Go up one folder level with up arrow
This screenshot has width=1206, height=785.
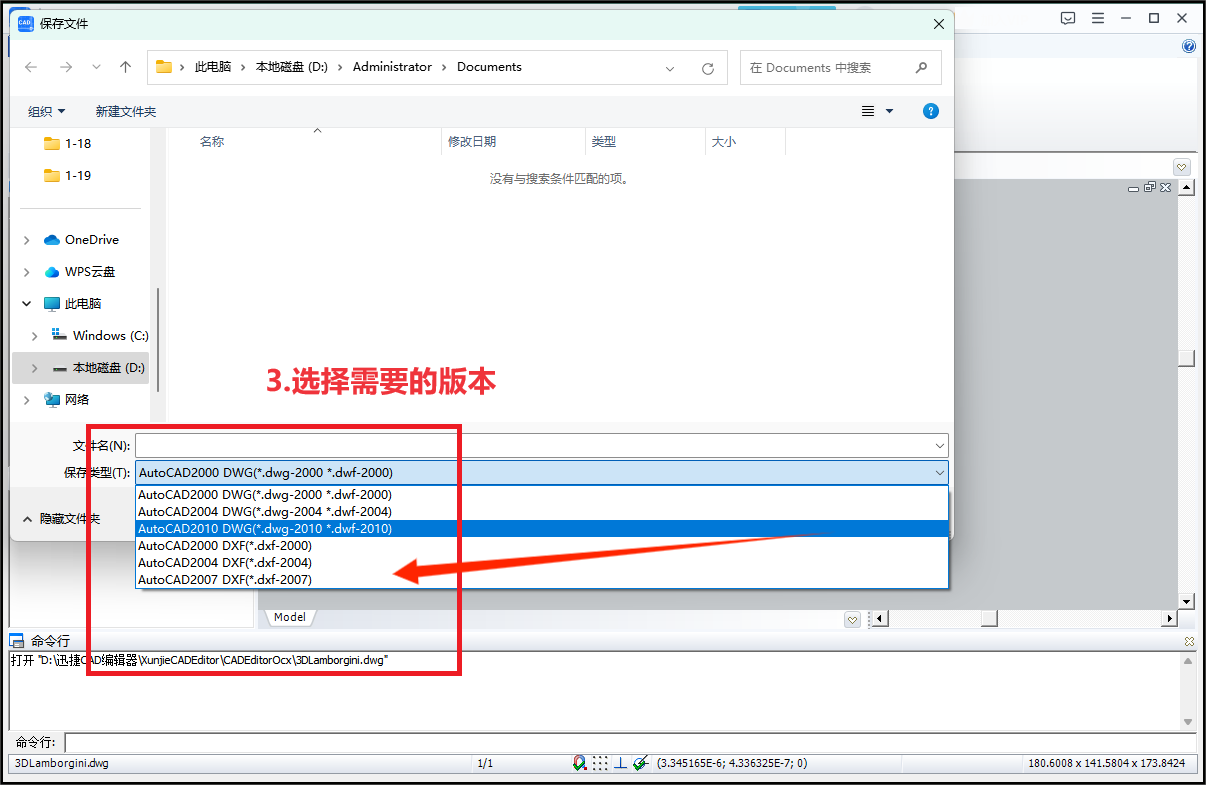[125, 67]
